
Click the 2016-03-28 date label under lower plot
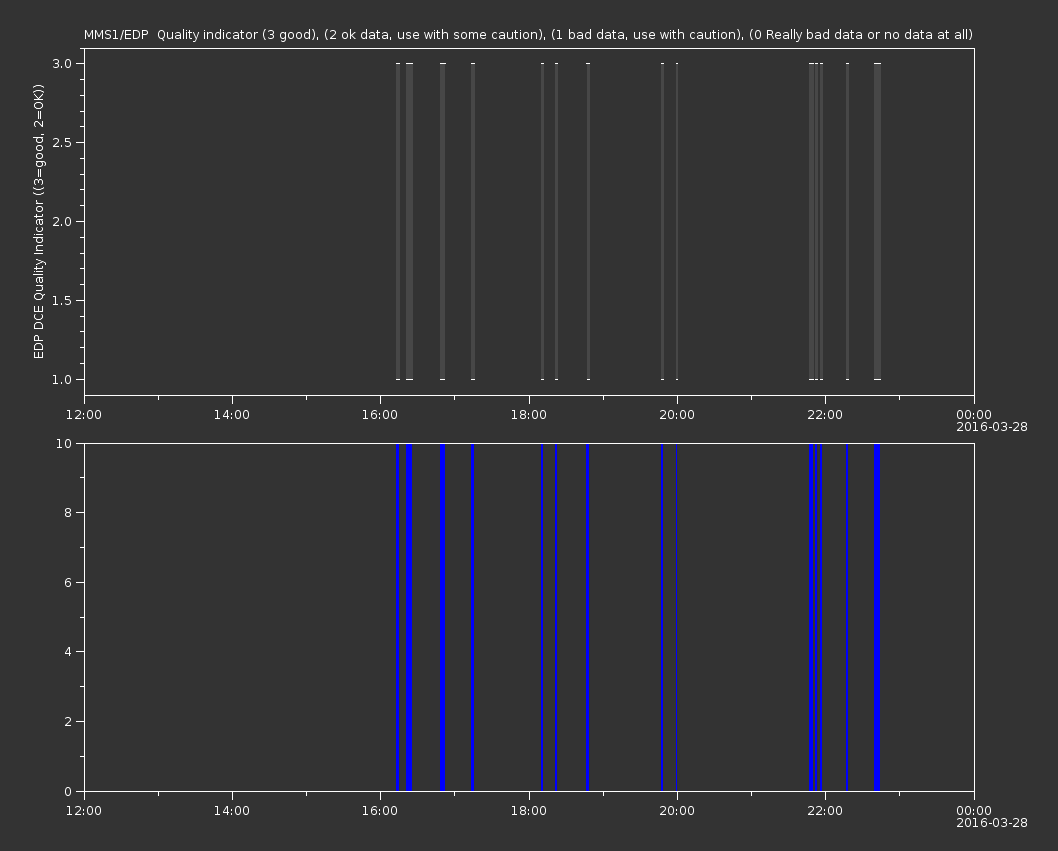tap(992, 823)
